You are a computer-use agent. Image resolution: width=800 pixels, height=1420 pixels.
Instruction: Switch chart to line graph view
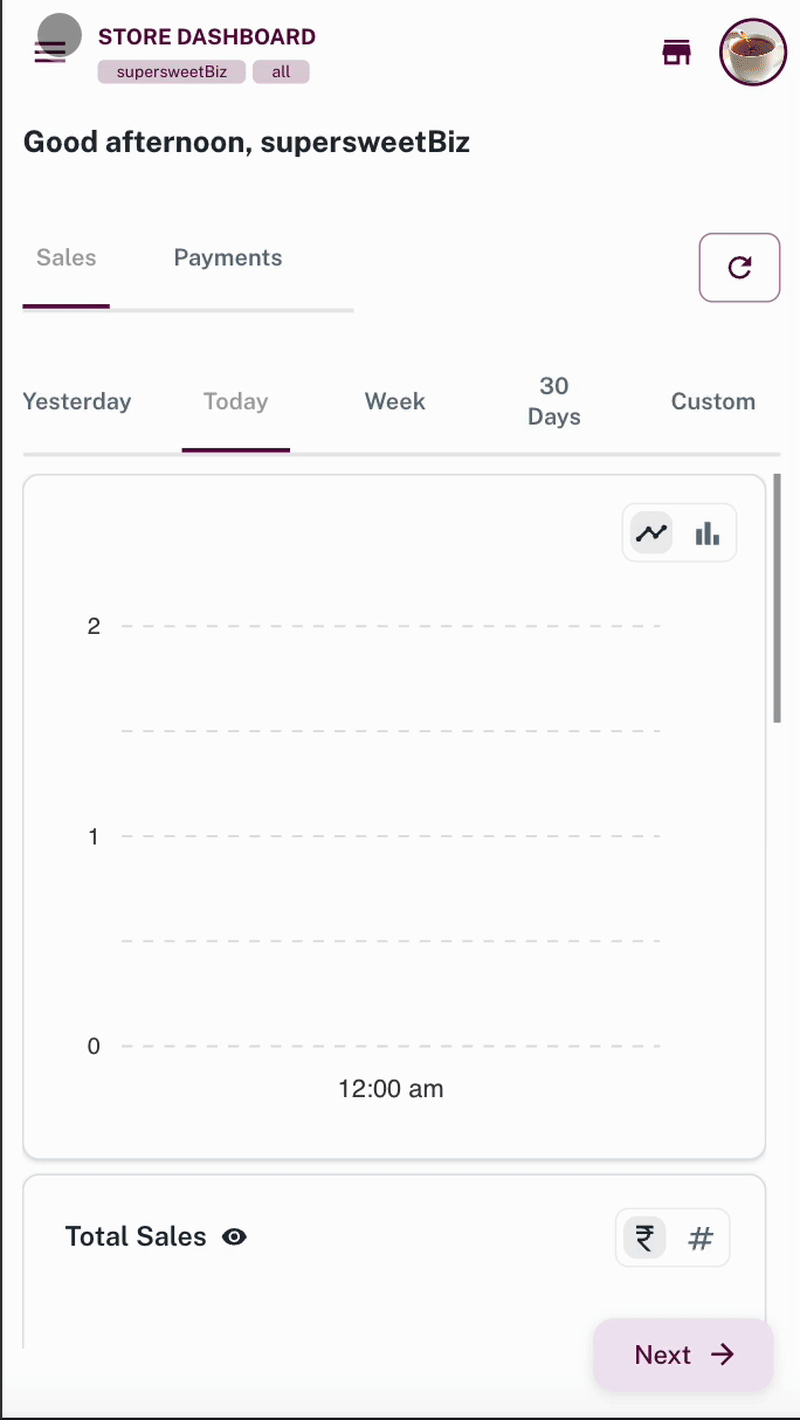tap(649, 532)
